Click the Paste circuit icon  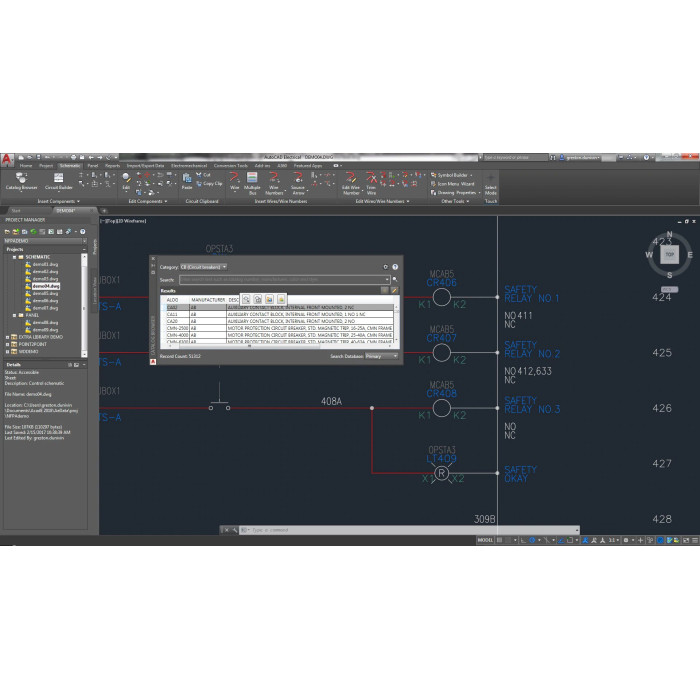tap(187, 181)
